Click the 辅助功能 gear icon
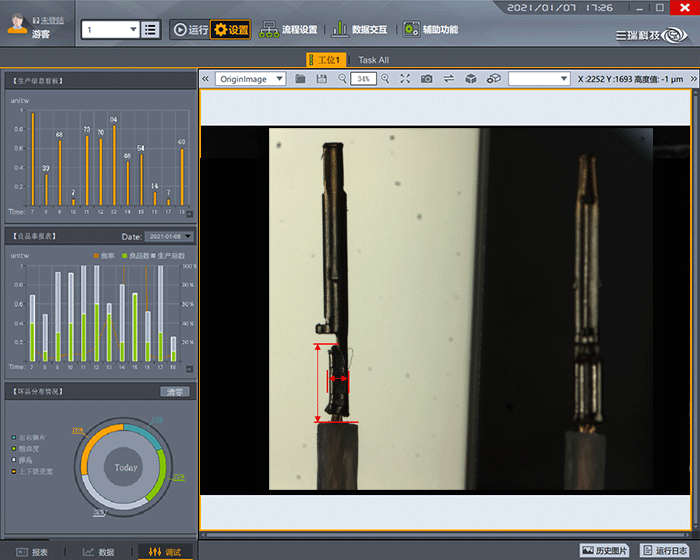Viewport: 700px width, 560px height. [412, 29]
